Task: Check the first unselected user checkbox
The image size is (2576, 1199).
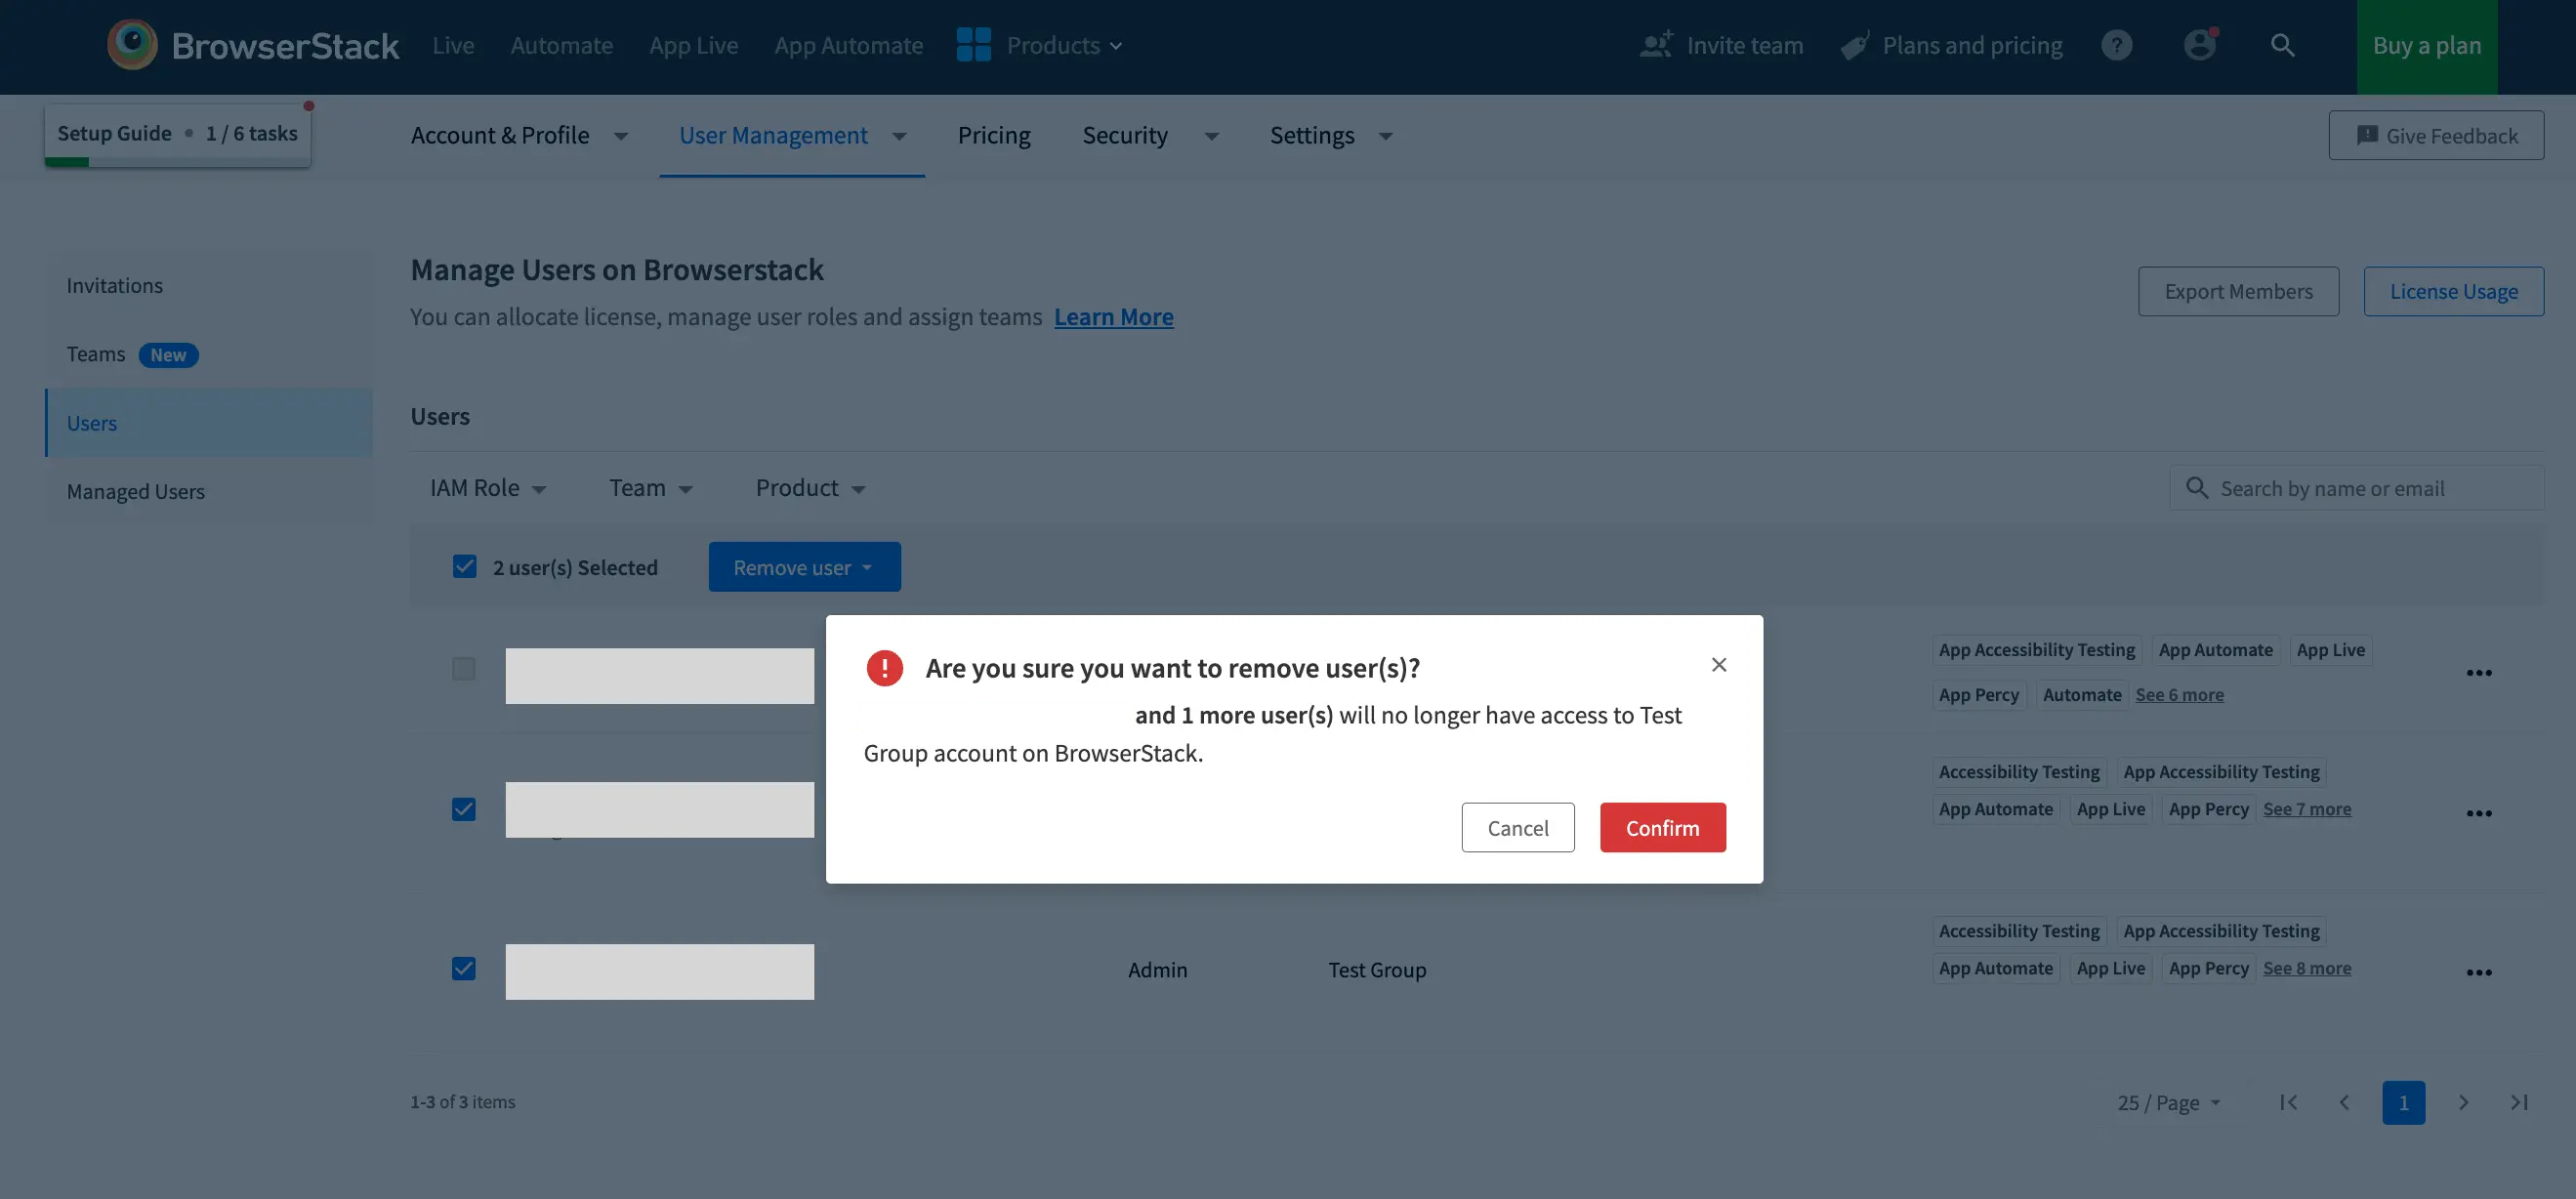Action: click(x=463, y=669)
